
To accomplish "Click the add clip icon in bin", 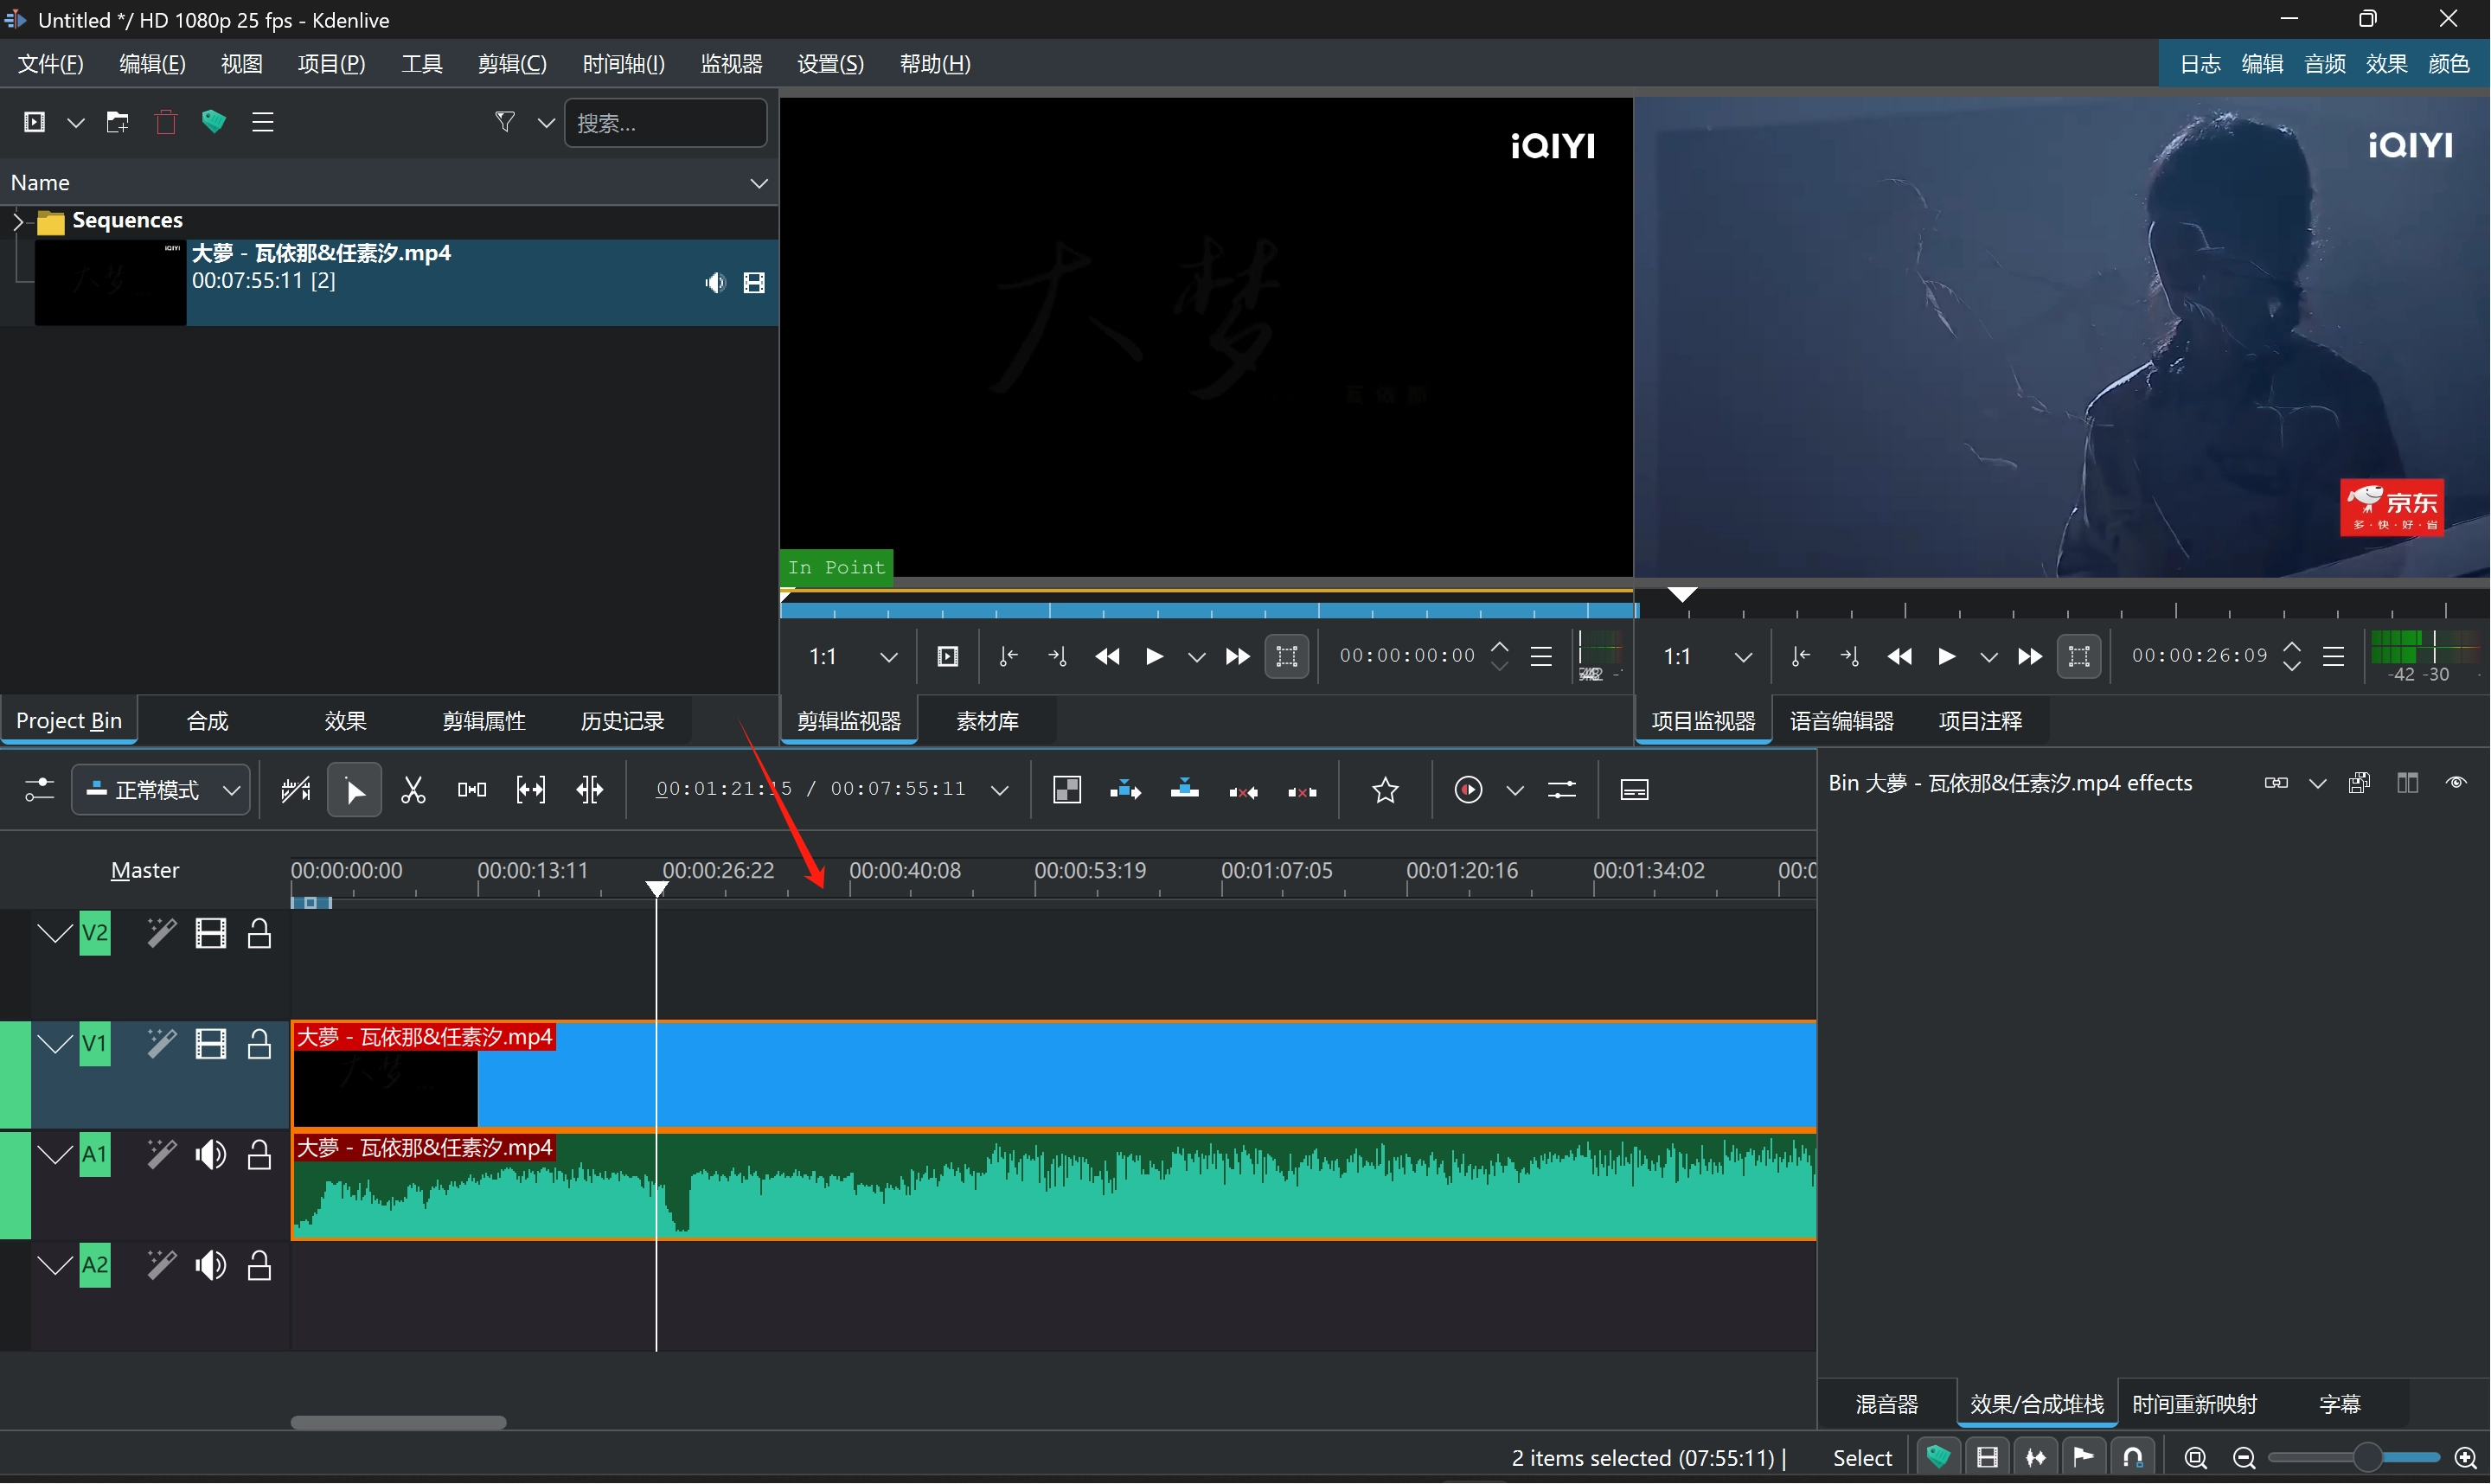I will tap(34, 122).
